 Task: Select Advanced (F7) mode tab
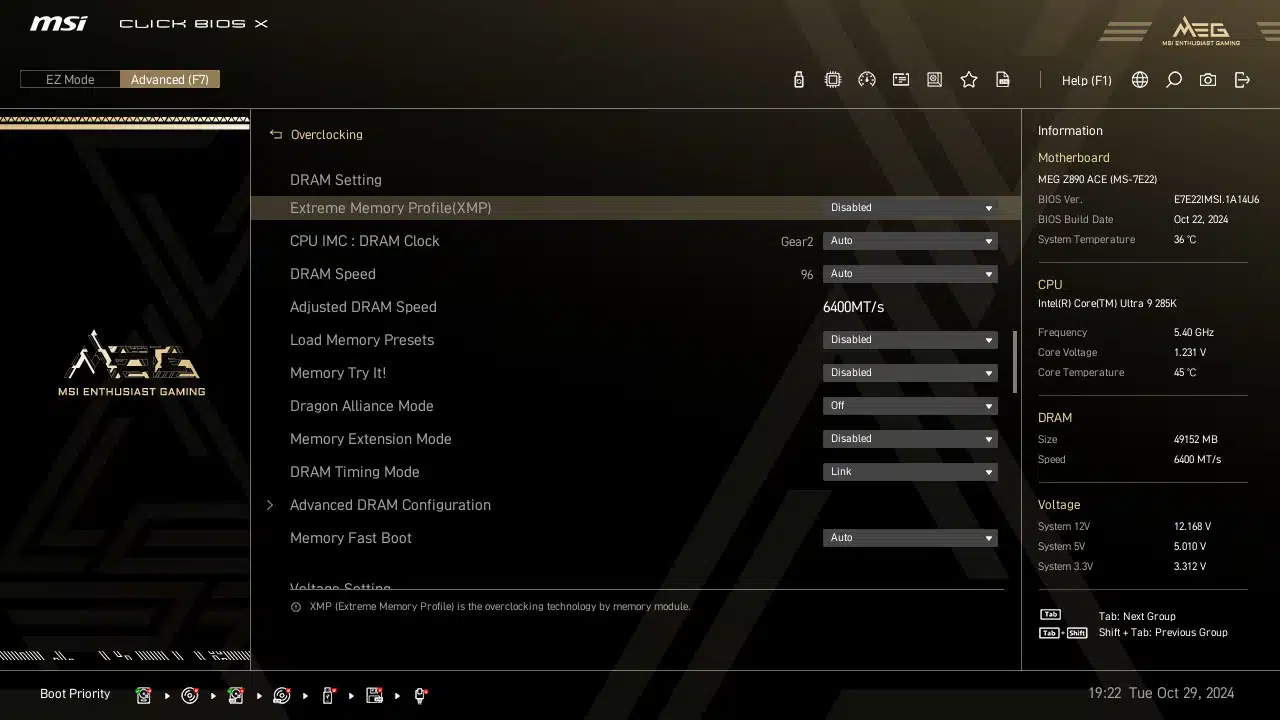click(170, 80)
